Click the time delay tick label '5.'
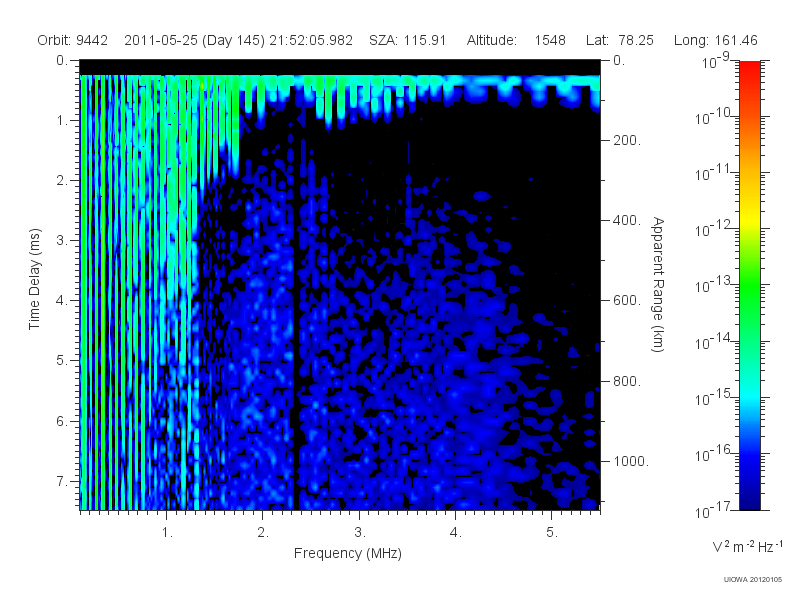This screenshot has height=600, width=800. click(x=62, y=360)
